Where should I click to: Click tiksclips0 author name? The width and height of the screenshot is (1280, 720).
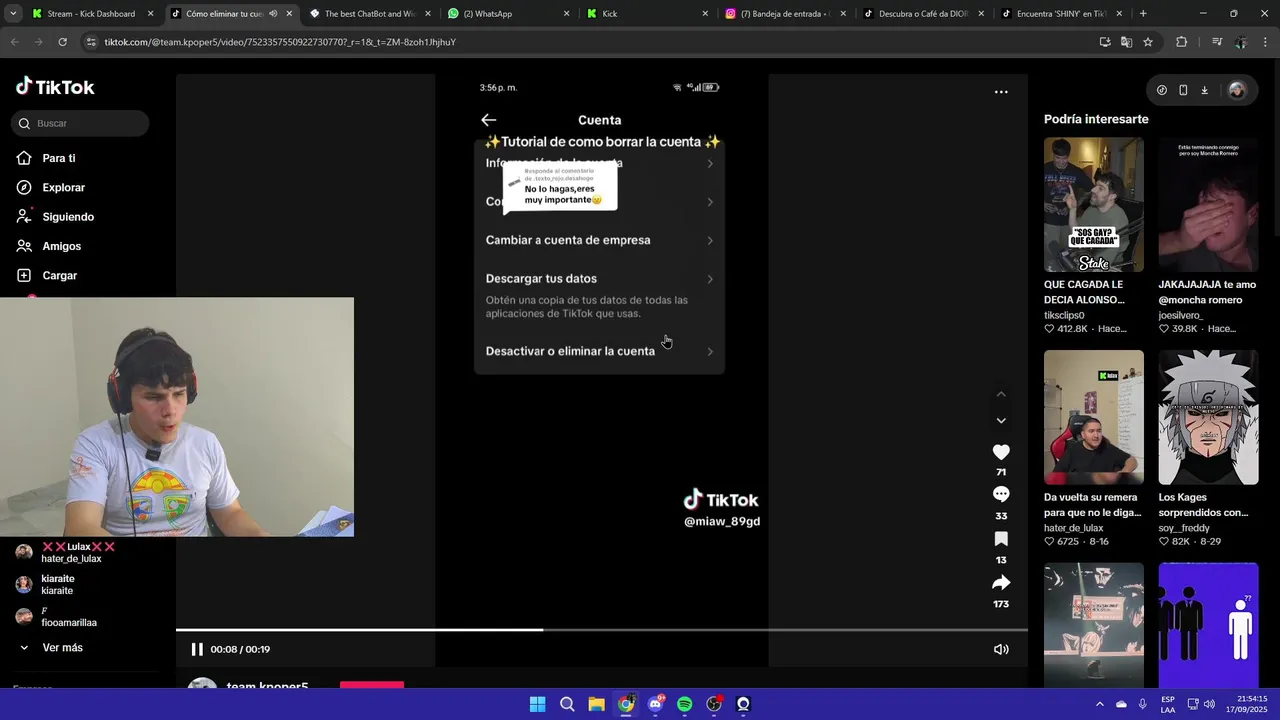pyautogui.click(x=1064, y=315)
